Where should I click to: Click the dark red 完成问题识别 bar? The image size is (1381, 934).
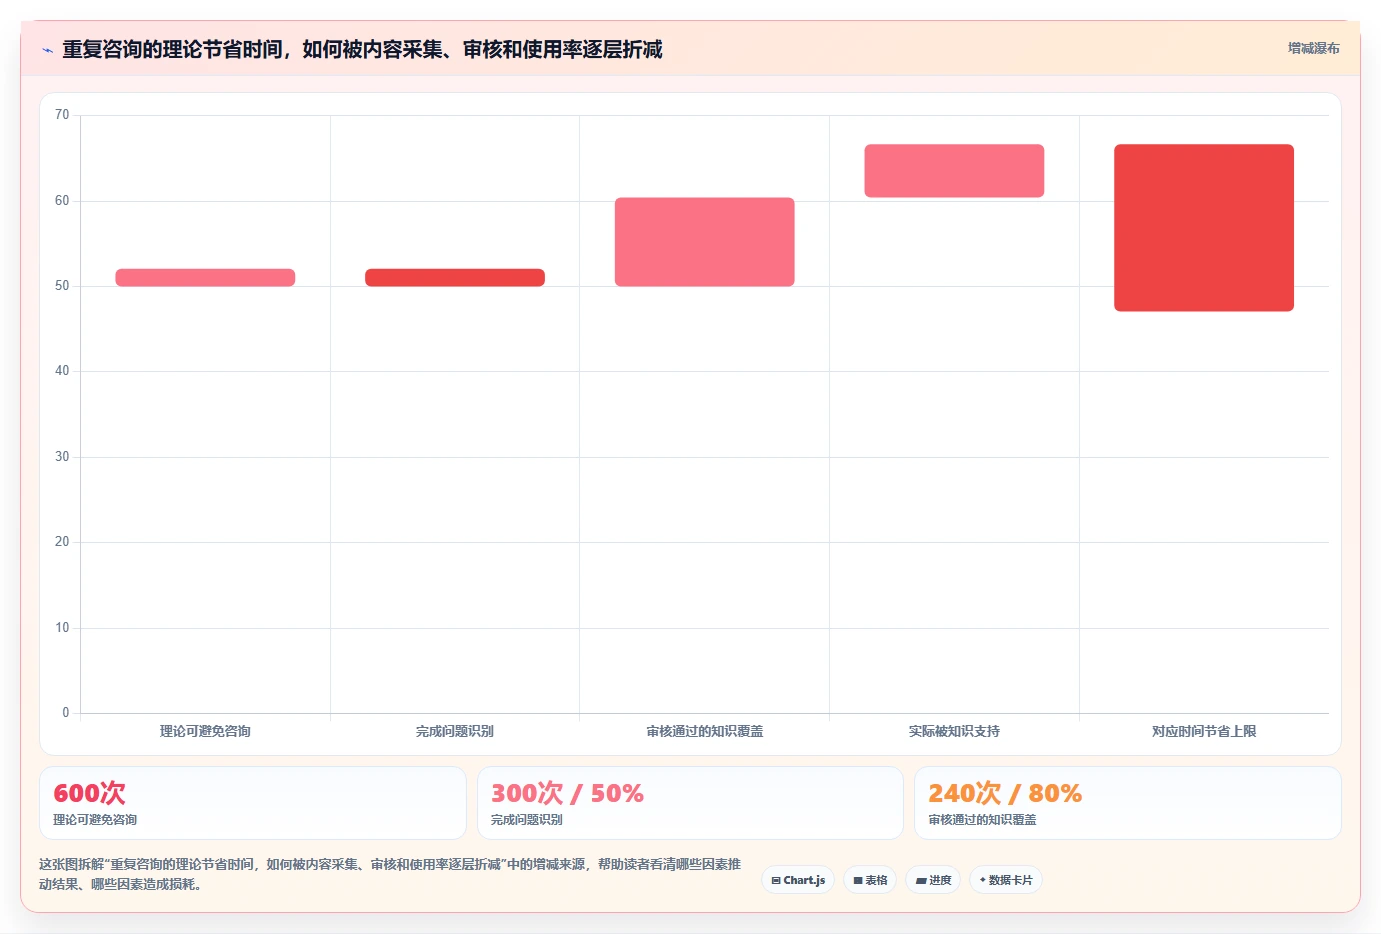(x=455, y=278)
